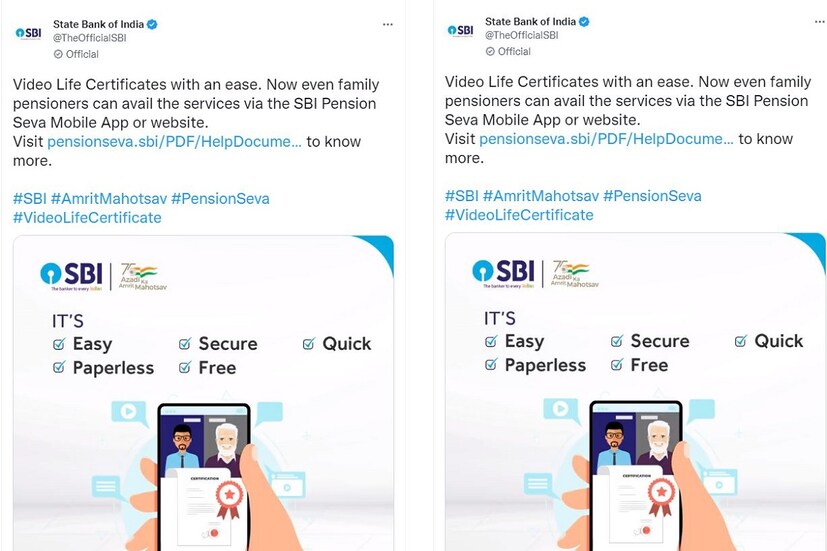The width and height of the screenshot is (827, 551).
Task: Open more options menu on left tweet
Action: tap(388, 24)
